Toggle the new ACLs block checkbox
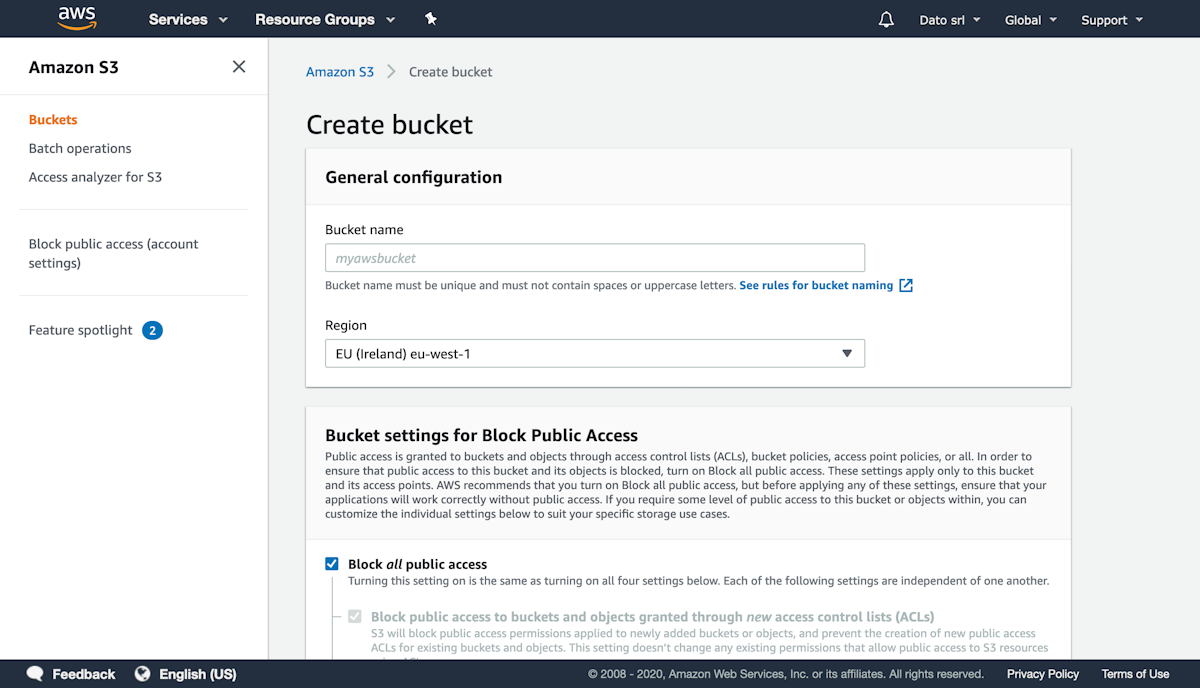The height and width of the screenshot is (688, 1200). (355, 617)
